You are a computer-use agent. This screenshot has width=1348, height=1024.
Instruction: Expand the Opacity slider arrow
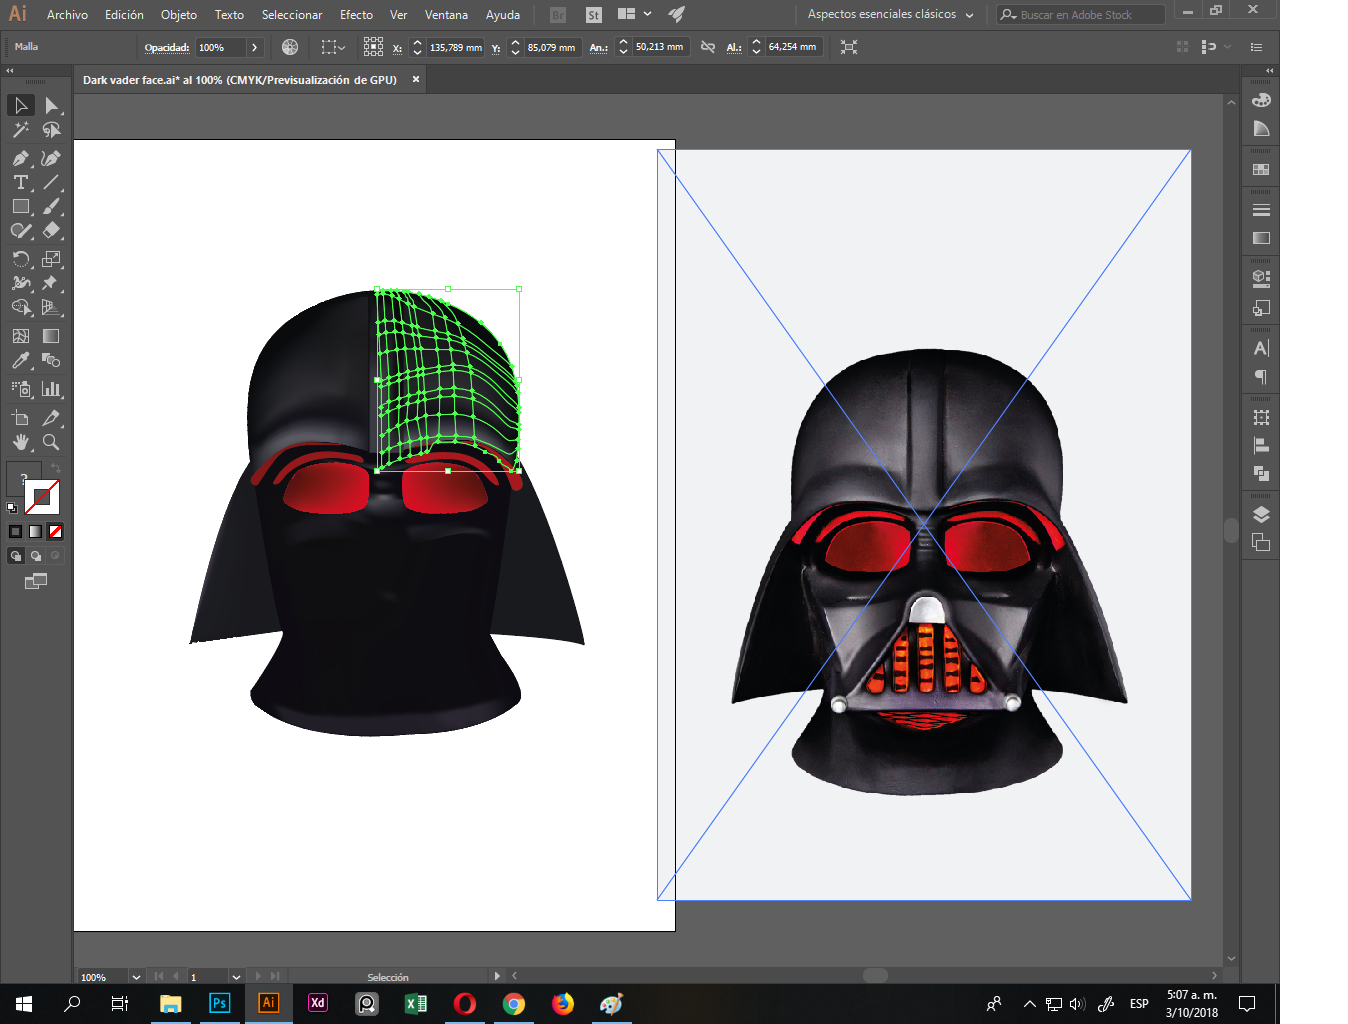254,47
